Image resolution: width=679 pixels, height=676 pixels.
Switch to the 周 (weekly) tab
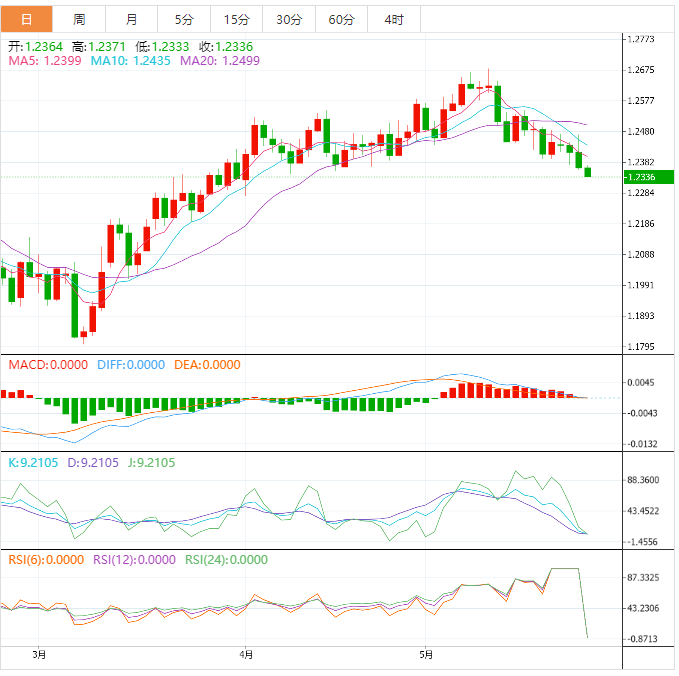coord(79,19)
